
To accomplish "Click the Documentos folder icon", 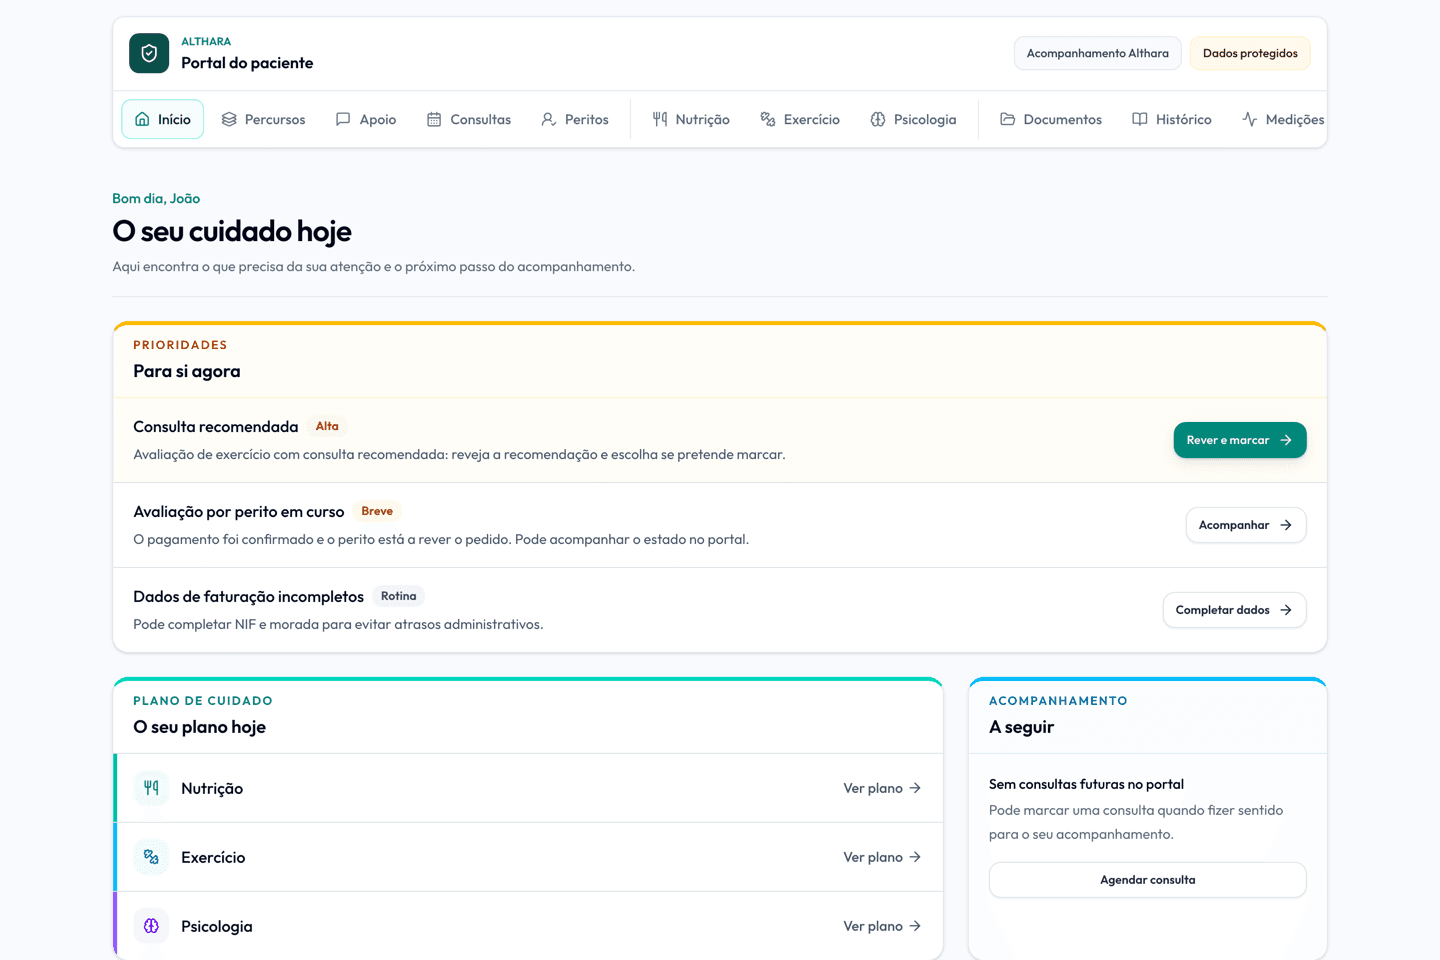I will click(x=1008, y=119).
